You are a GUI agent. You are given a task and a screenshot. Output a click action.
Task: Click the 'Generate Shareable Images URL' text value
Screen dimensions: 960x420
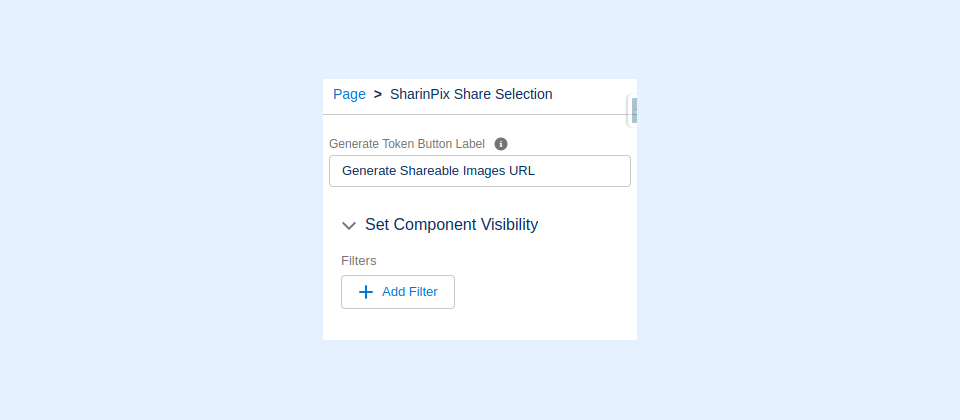[x=438, y=171]
